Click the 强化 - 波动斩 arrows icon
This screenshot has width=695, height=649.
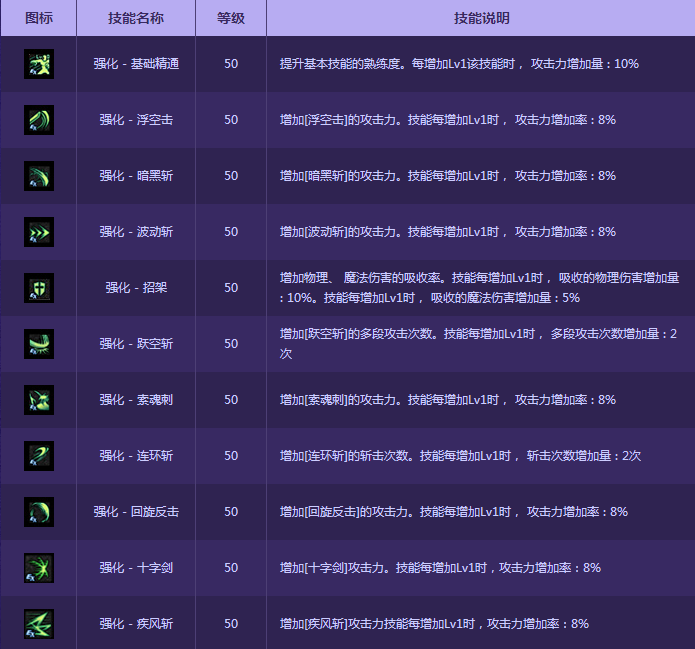point(39,232)
